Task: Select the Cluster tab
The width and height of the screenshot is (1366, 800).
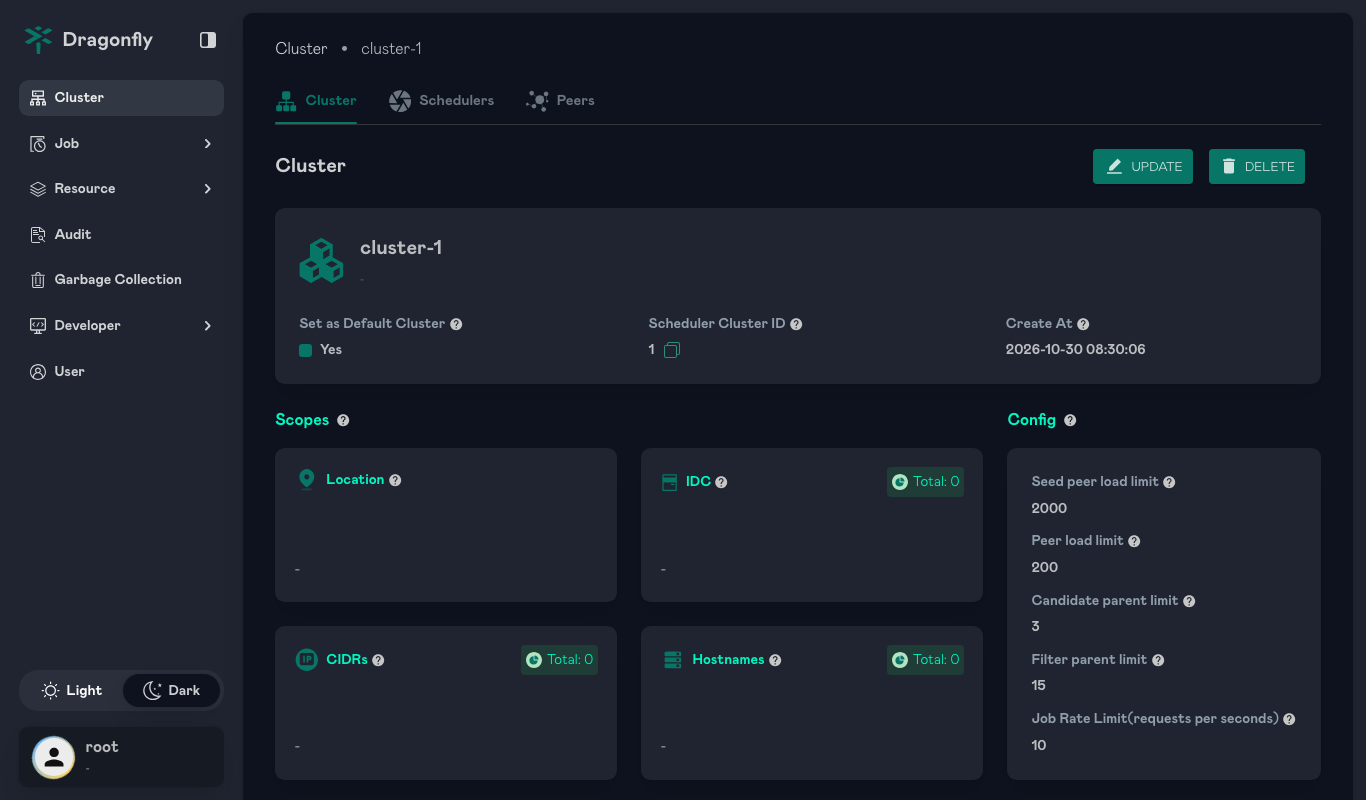Action: pyautogui.click(x=316, y=101)
